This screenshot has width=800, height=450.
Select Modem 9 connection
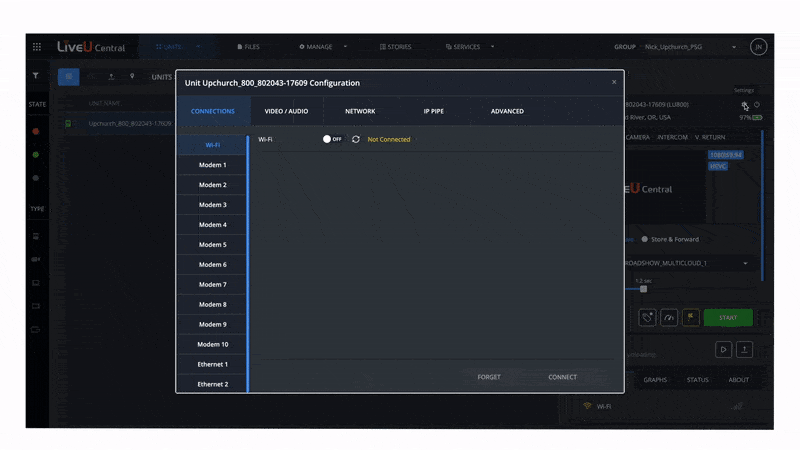(x=212, y=324)
